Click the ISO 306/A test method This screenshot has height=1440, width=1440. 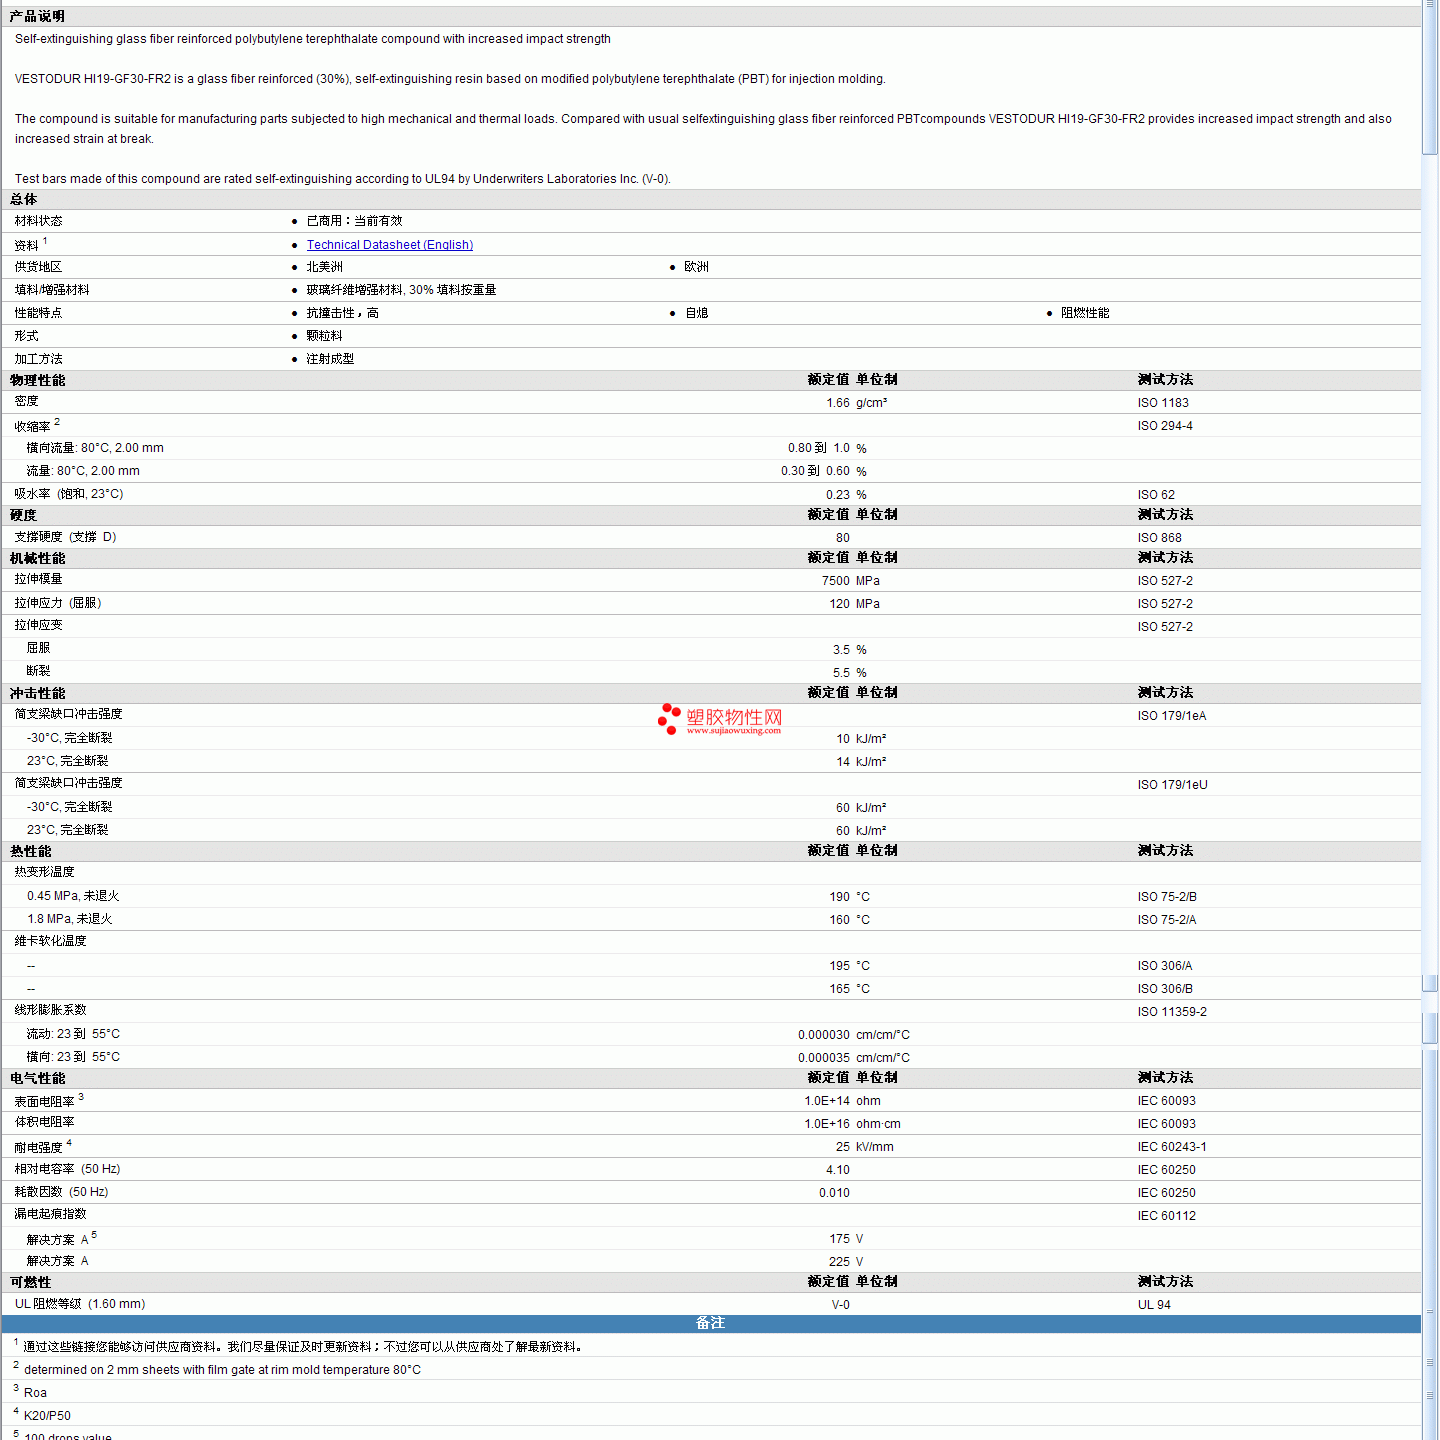[x=1165, y=966]
